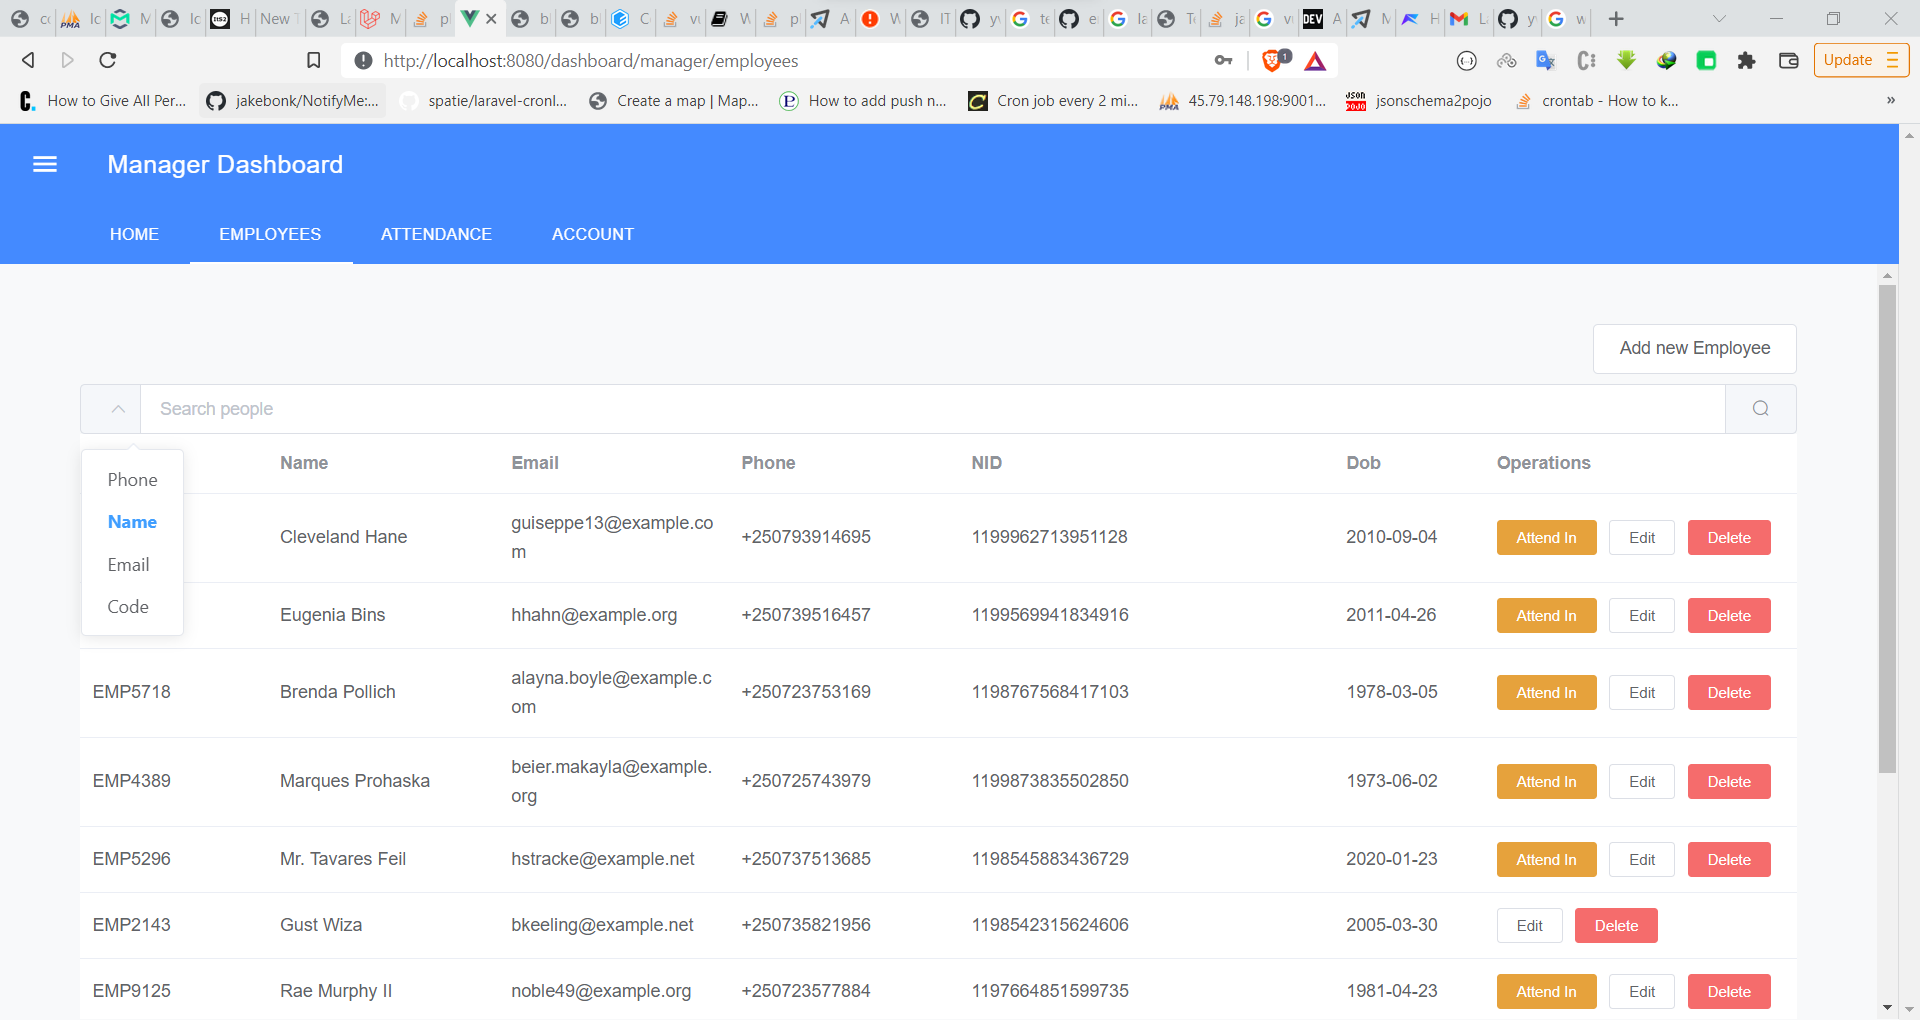Reload the current page

pyautogui.click(x=106, y=60)
